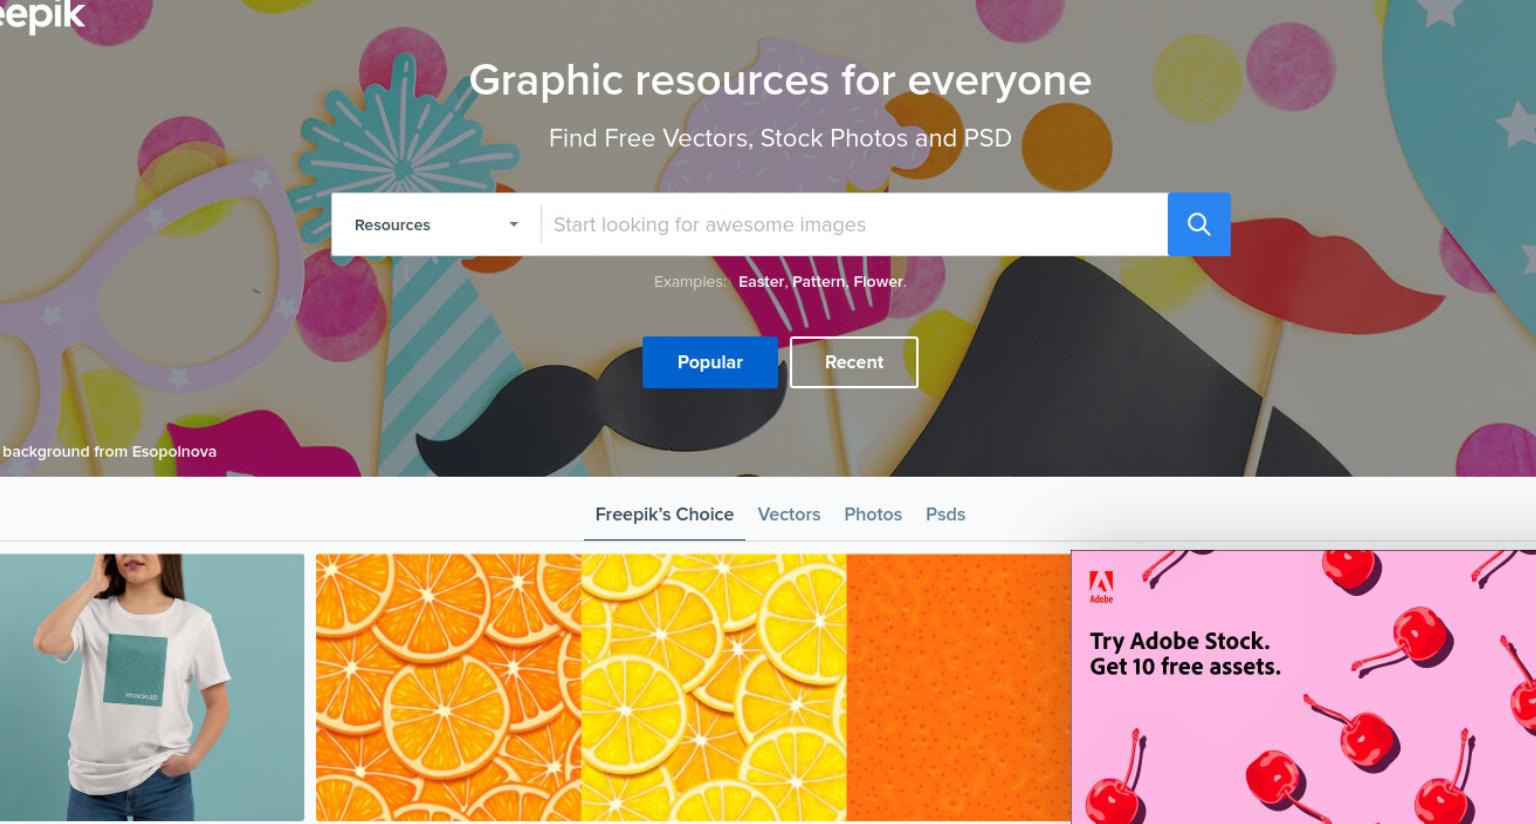Open the white t-shirt mockup thumbnail
Screen dimensions: 1536x824
pyautogui.click(x=152, y=688)
